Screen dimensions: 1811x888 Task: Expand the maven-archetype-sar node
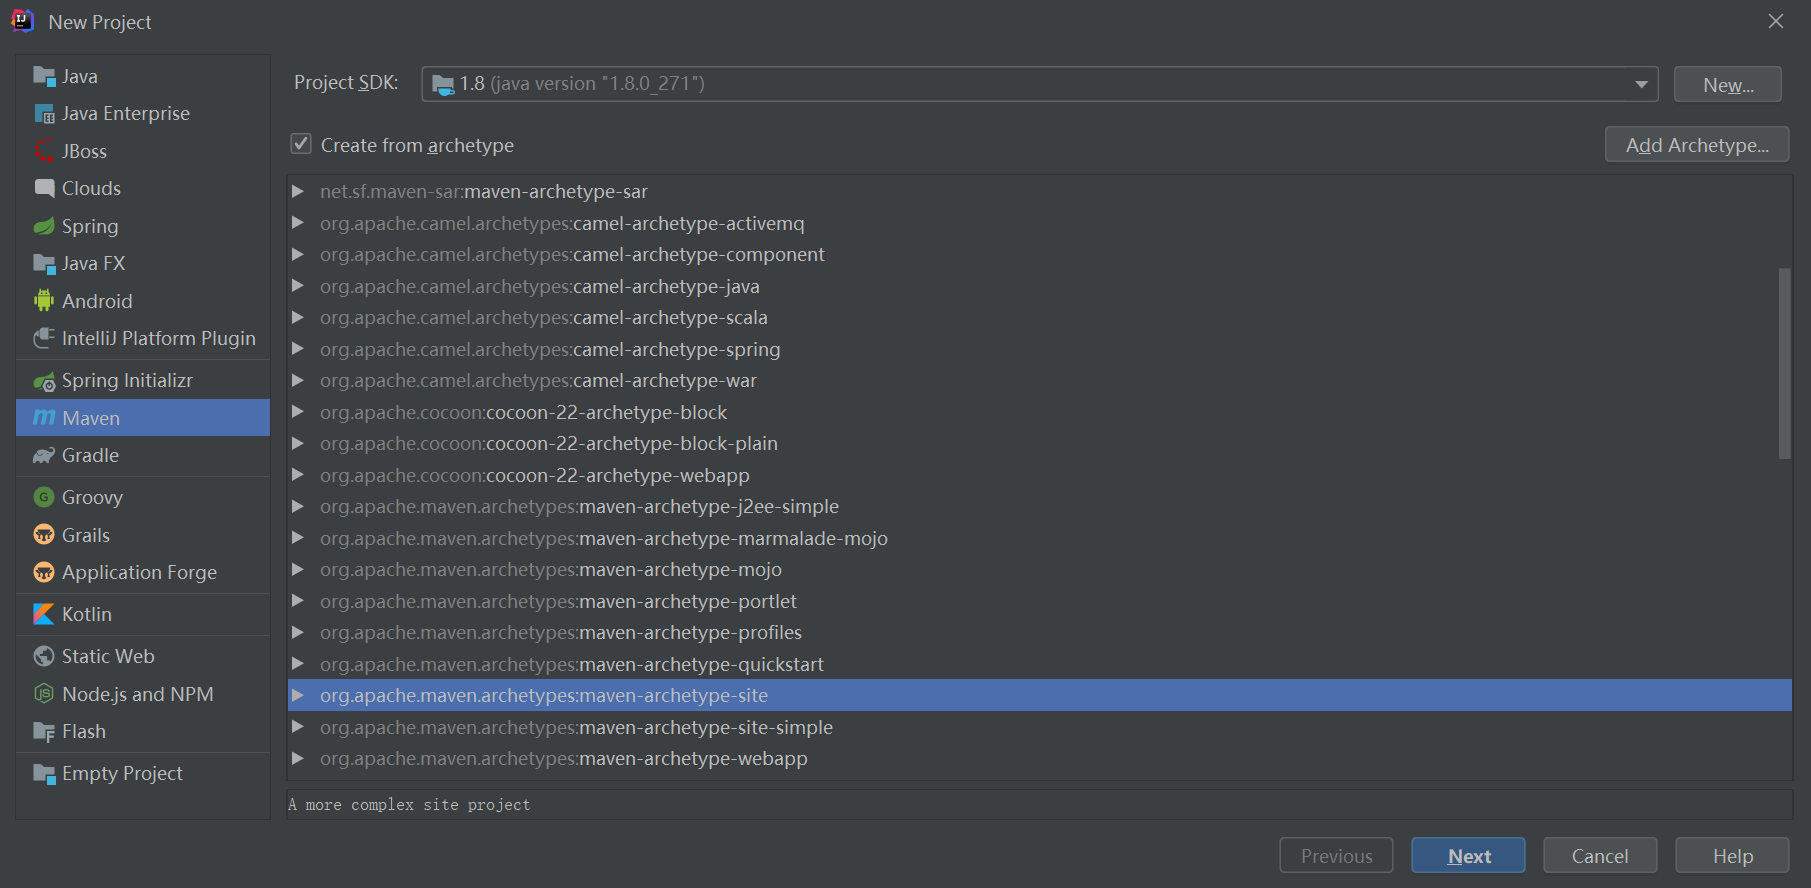pyautogui.click(x=298, y=191)
